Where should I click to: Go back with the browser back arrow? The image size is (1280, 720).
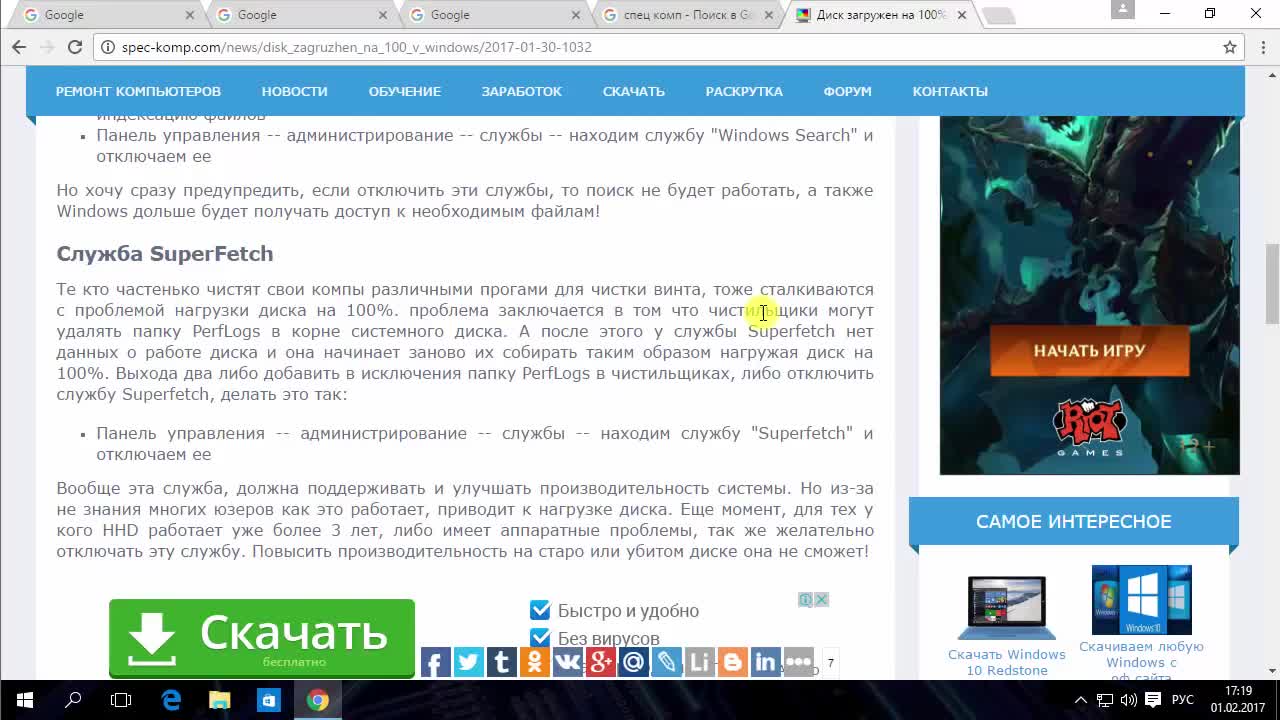(19, 47)
